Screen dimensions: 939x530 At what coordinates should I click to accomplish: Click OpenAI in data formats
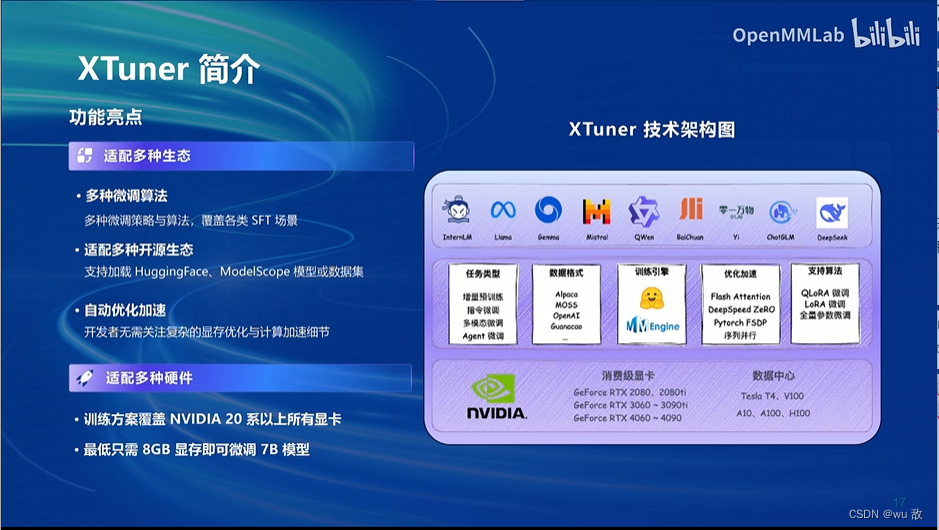[x=566, y=316]
